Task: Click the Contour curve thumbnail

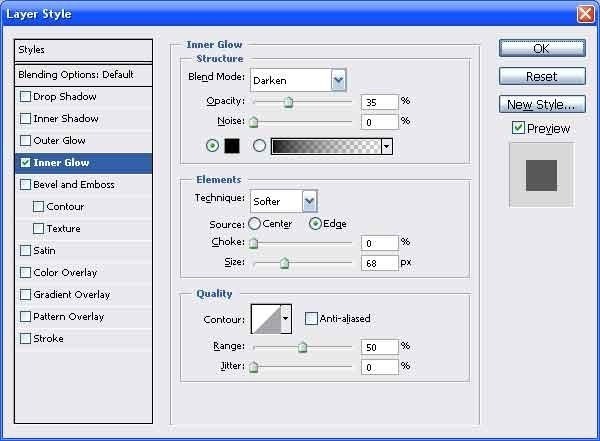Action: click(x=266, y=319)
